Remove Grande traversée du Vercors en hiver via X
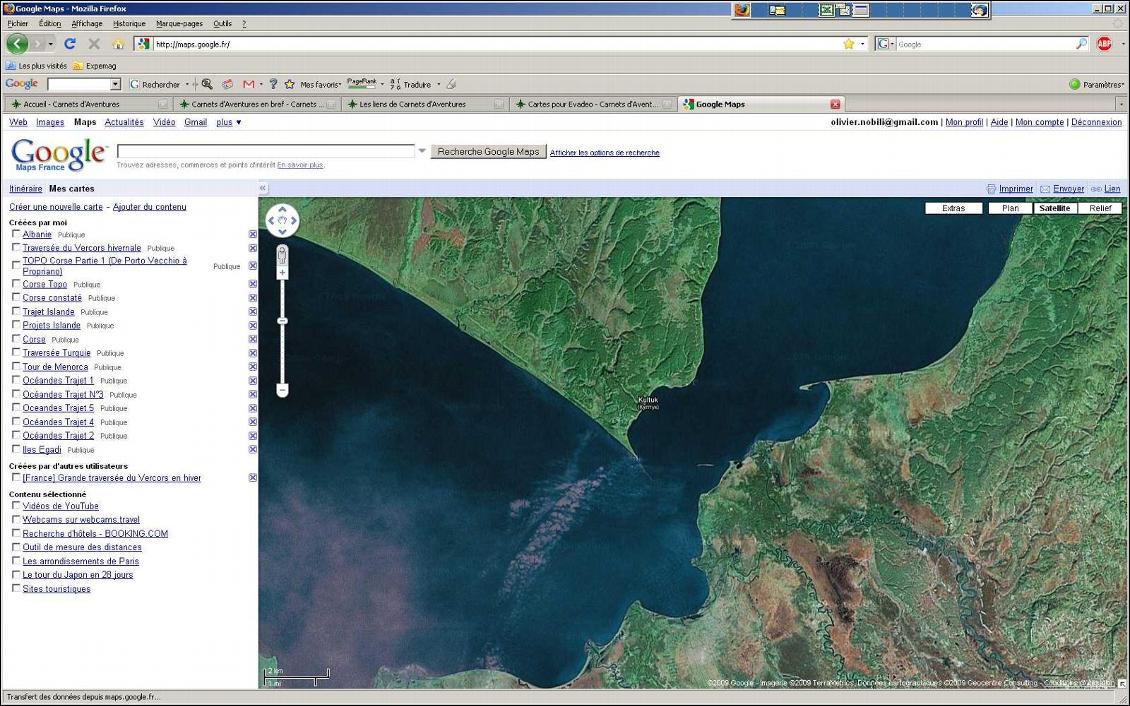This screenshot has width=1130, height=706. (253, 478)
